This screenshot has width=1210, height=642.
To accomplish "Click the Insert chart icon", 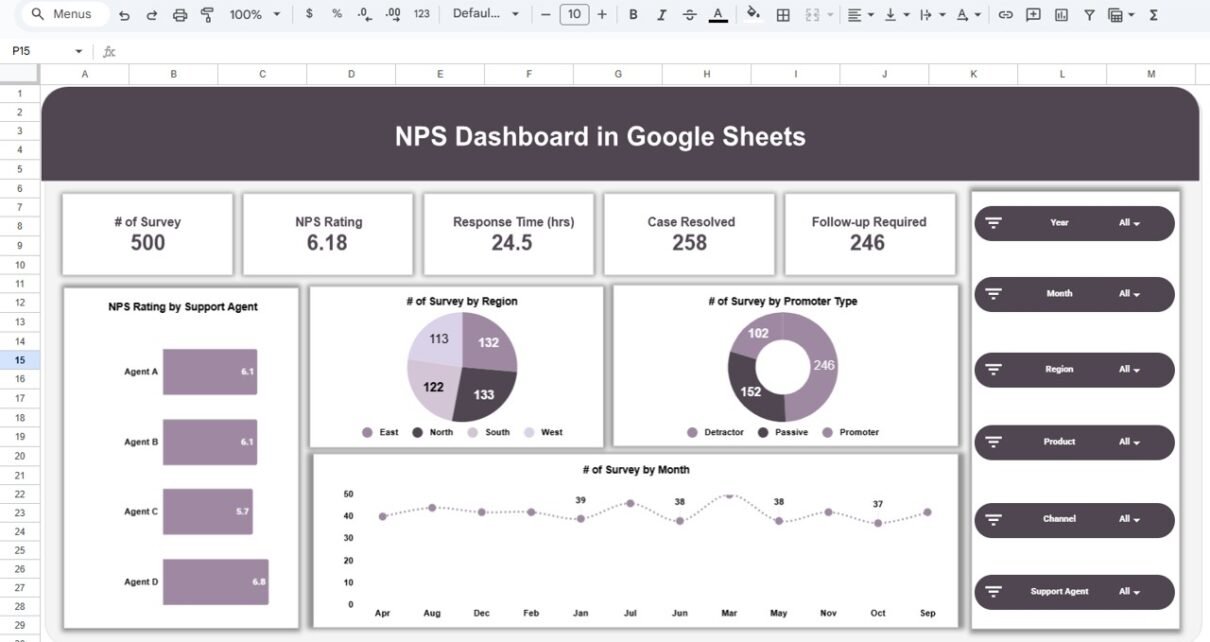I will point(1061,15).
